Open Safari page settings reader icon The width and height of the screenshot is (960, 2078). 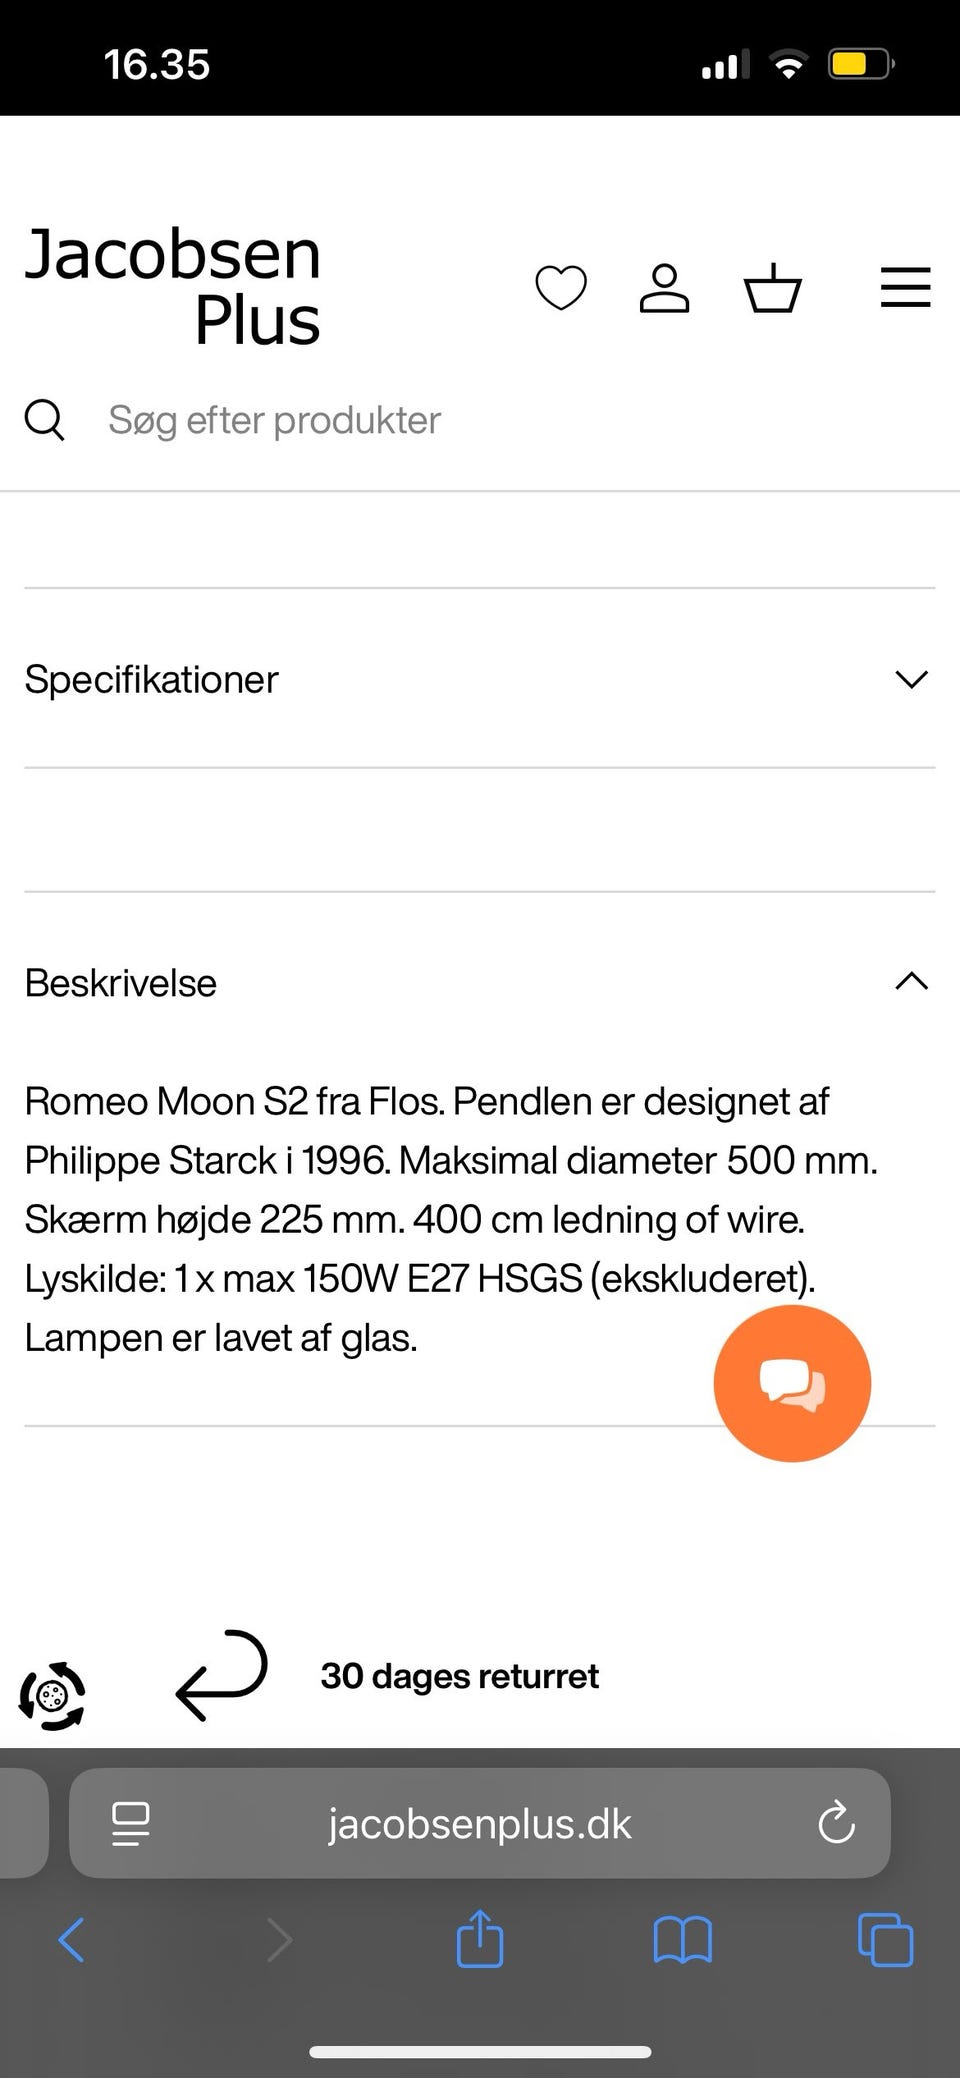130,1823
